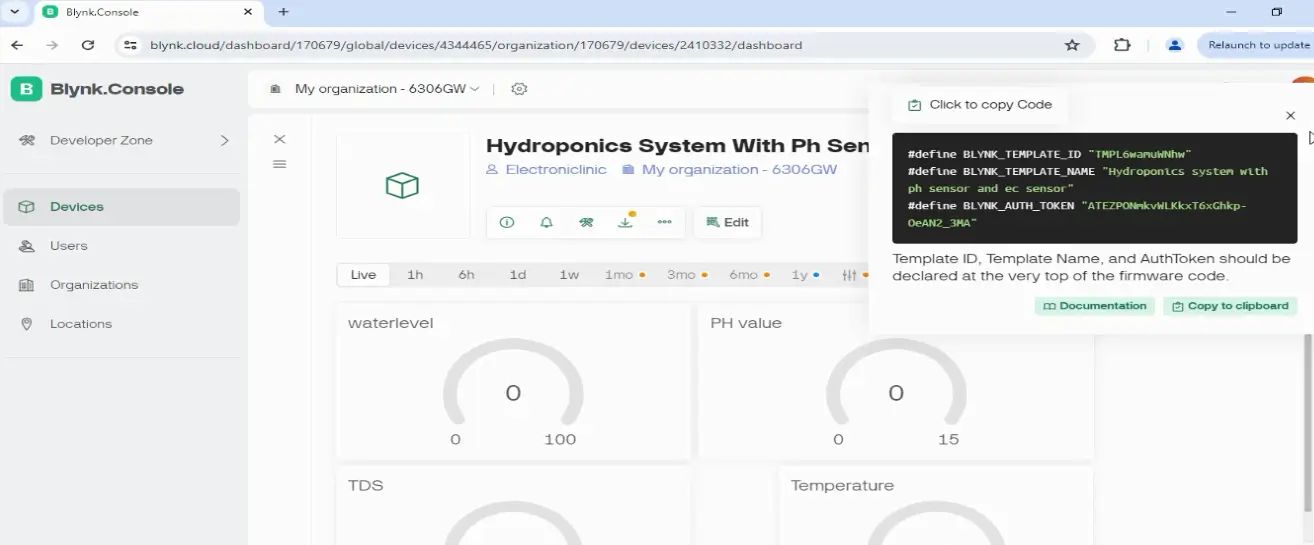Click the BLYNK_TEMPLATE_ID code line
This screenshot has height=545, width=1314.
(x=1050, y=155)
